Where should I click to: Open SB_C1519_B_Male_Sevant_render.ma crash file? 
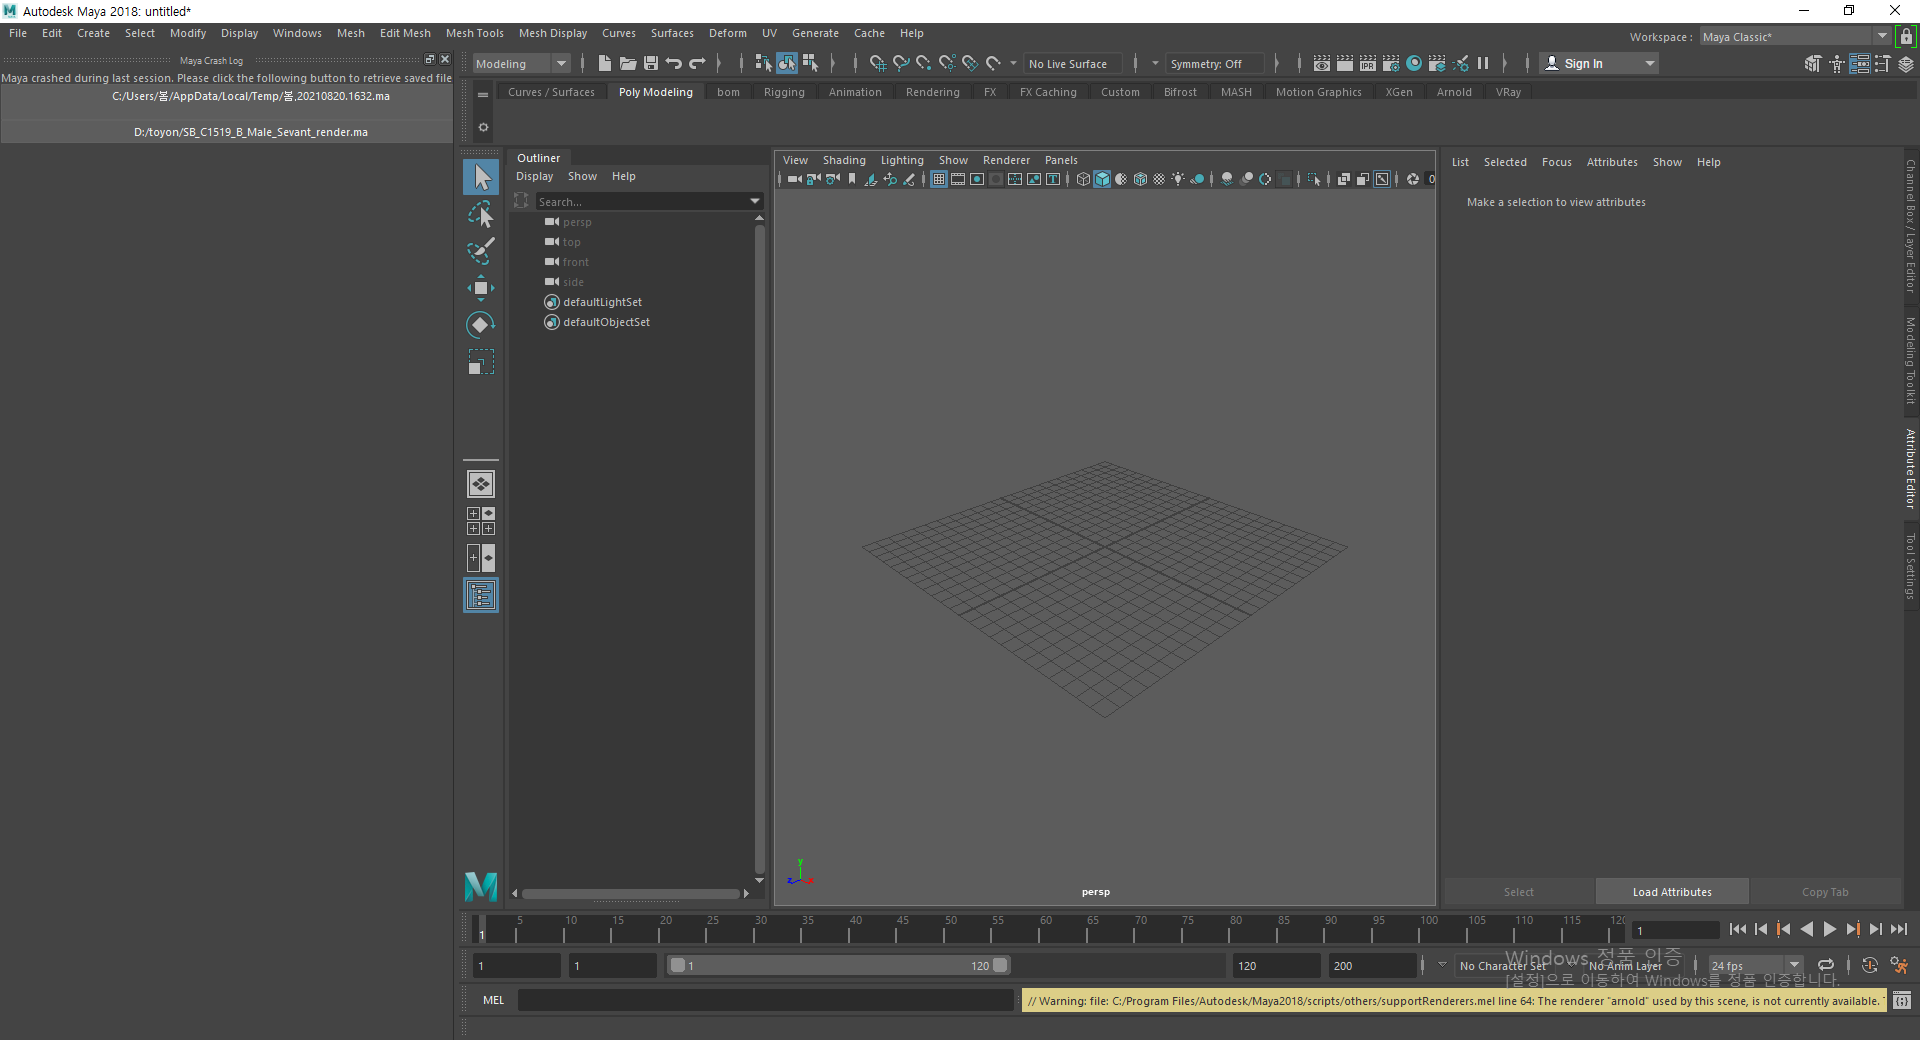227,132
